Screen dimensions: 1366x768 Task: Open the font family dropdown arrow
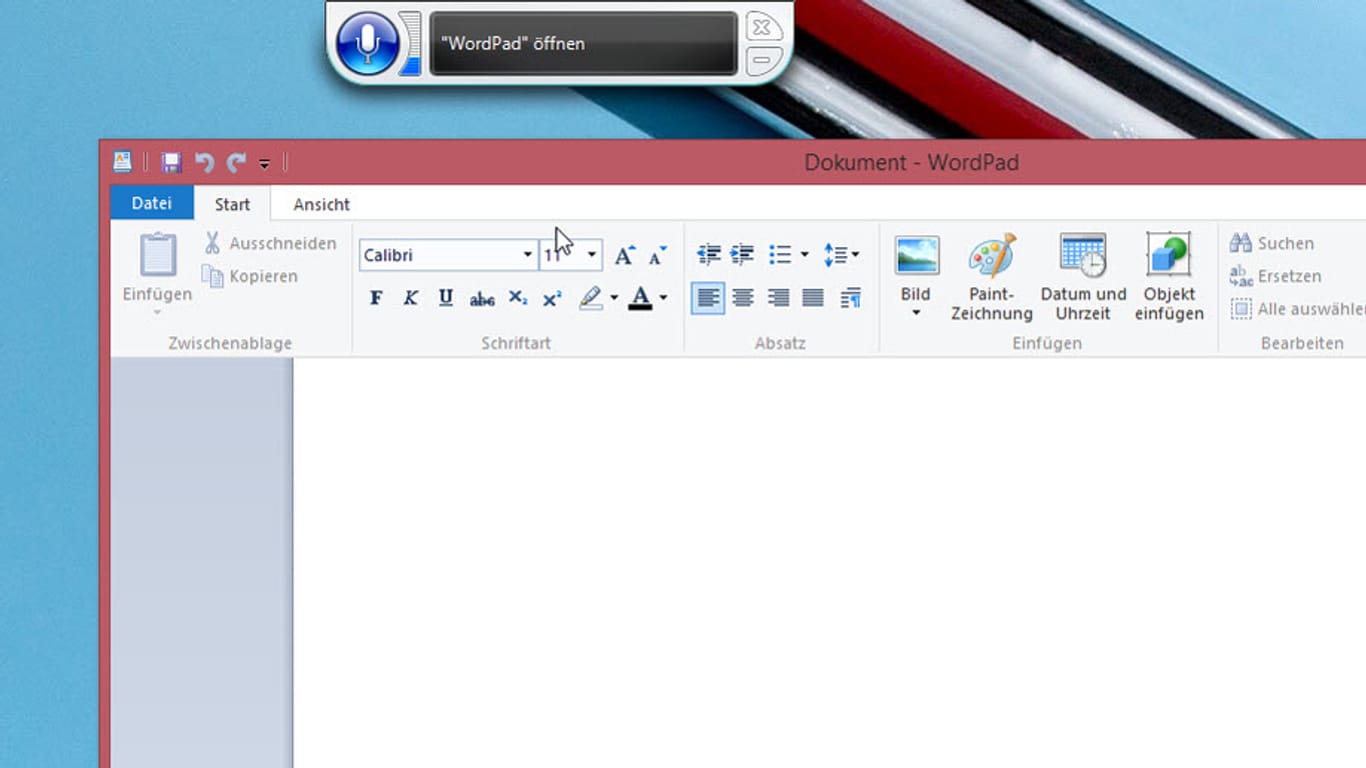(x=528, y=255)
